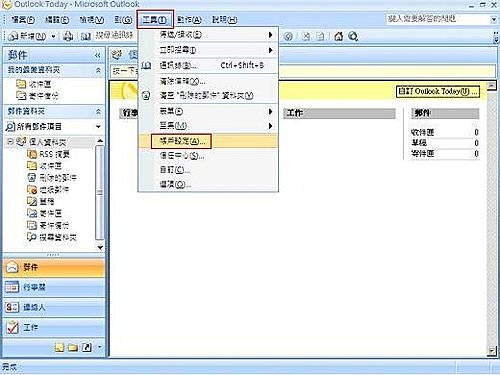The image size is (500, 375).
Task: Open 收件匣 link in the Outlook Today mail list
Action: (x=422, y=132)
